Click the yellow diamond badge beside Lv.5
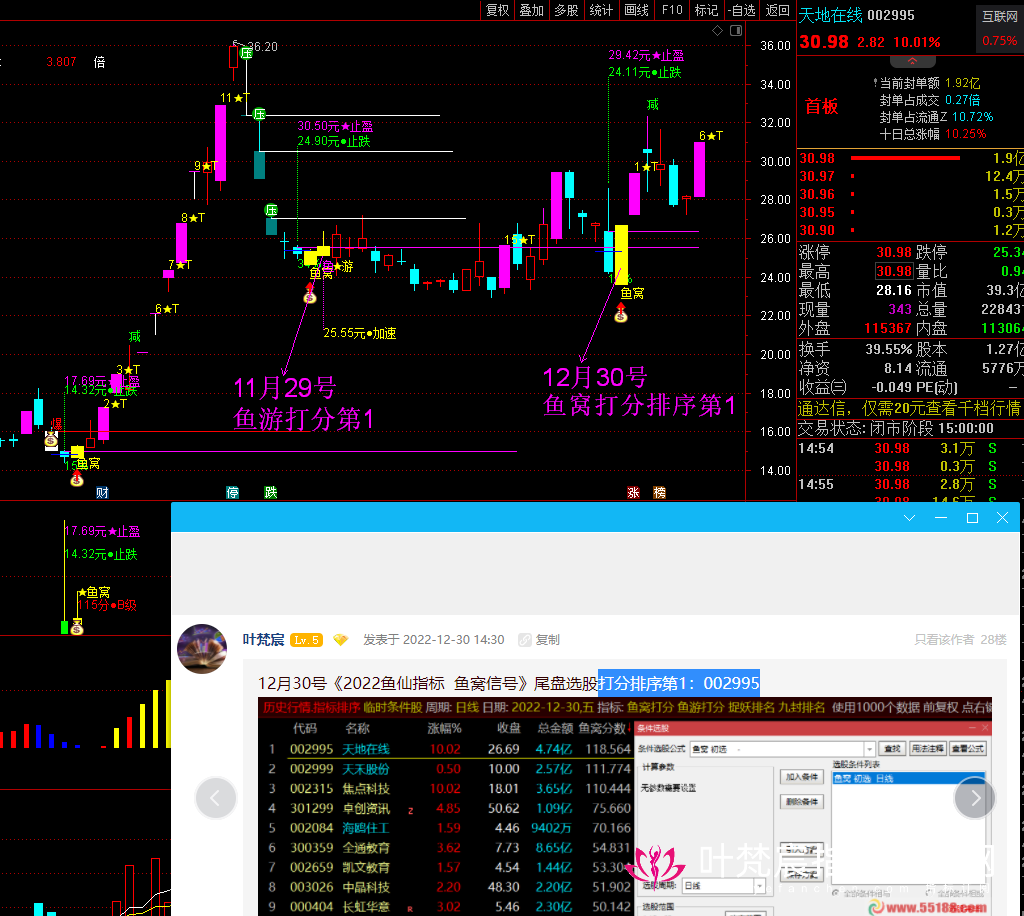This screenshot has width=1024, height=916. 341,640
